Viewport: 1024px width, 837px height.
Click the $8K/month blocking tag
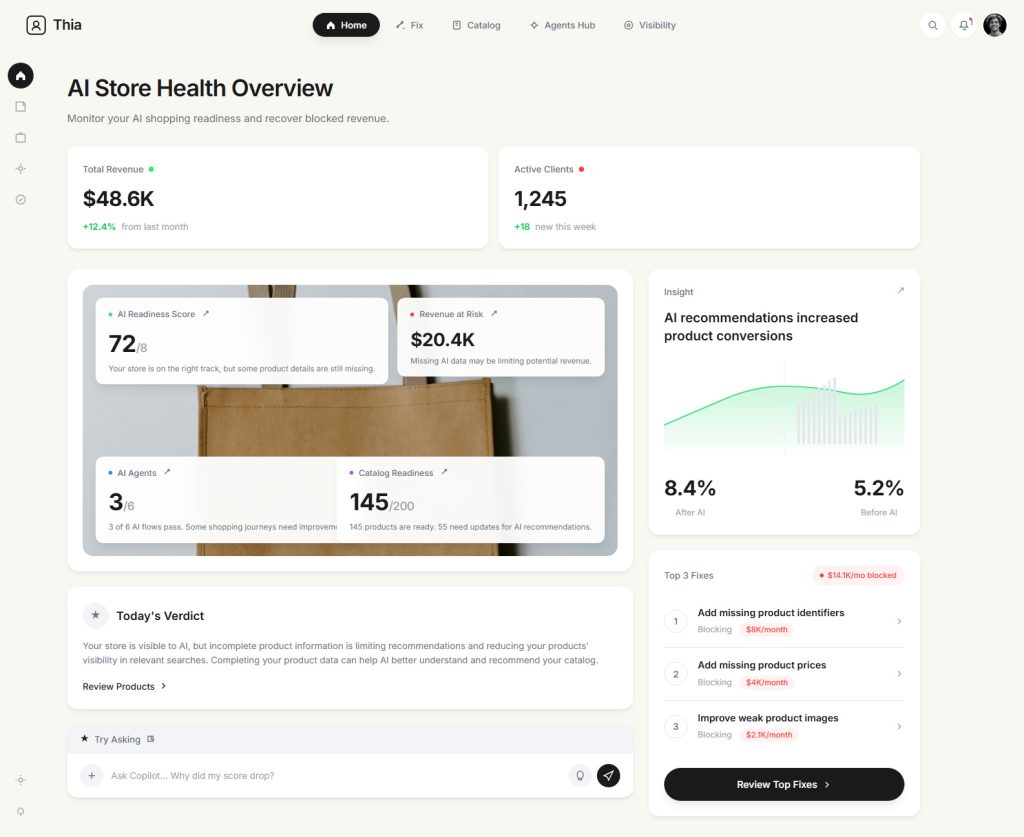[x=767, y=629]
